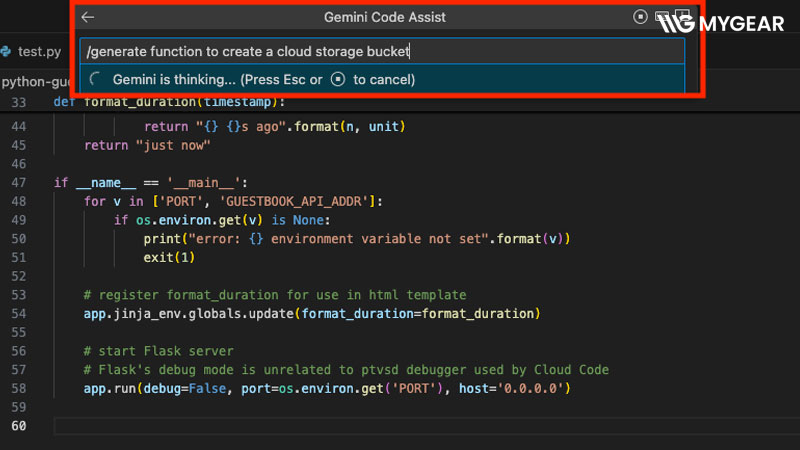This screenshot has height=450, width=800.
Task: Click the MYGEAR logo watermark
Action: pyautogui.click(x=721, y=23)
